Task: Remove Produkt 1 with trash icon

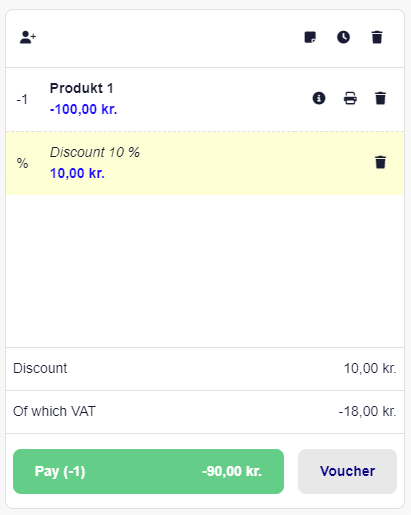Action: 380,98
